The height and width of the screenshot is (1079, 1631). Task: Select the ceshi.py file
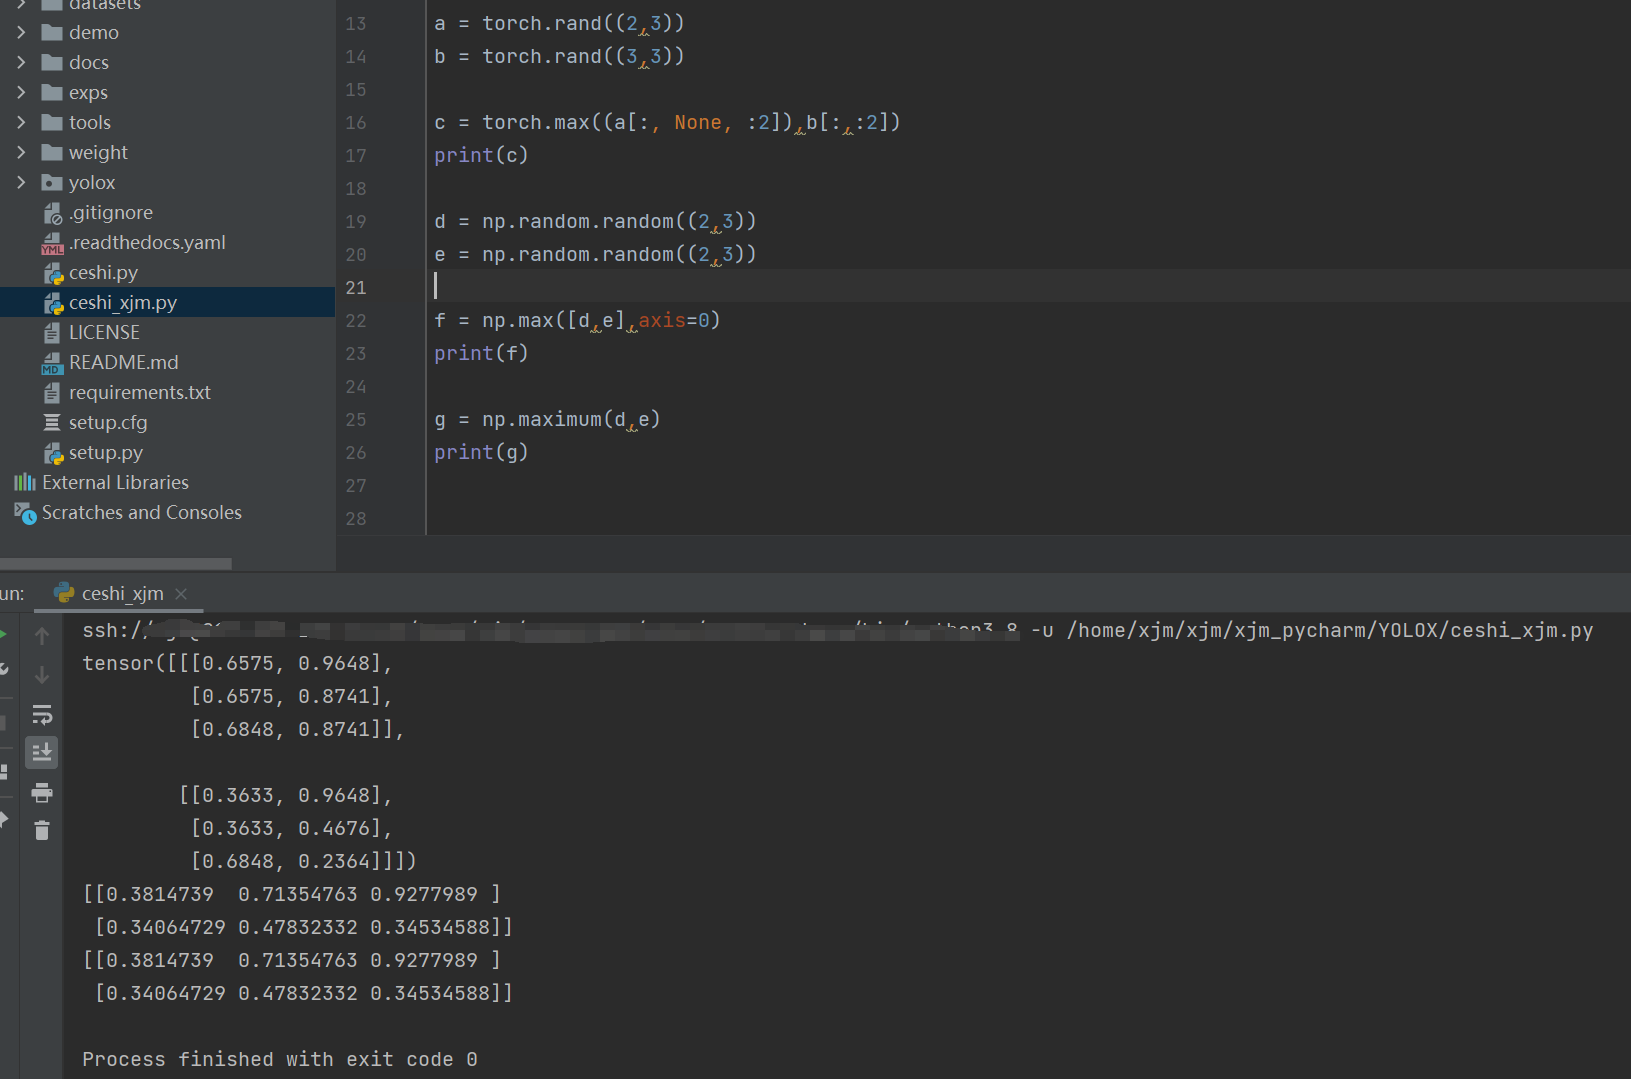point(103,272)
